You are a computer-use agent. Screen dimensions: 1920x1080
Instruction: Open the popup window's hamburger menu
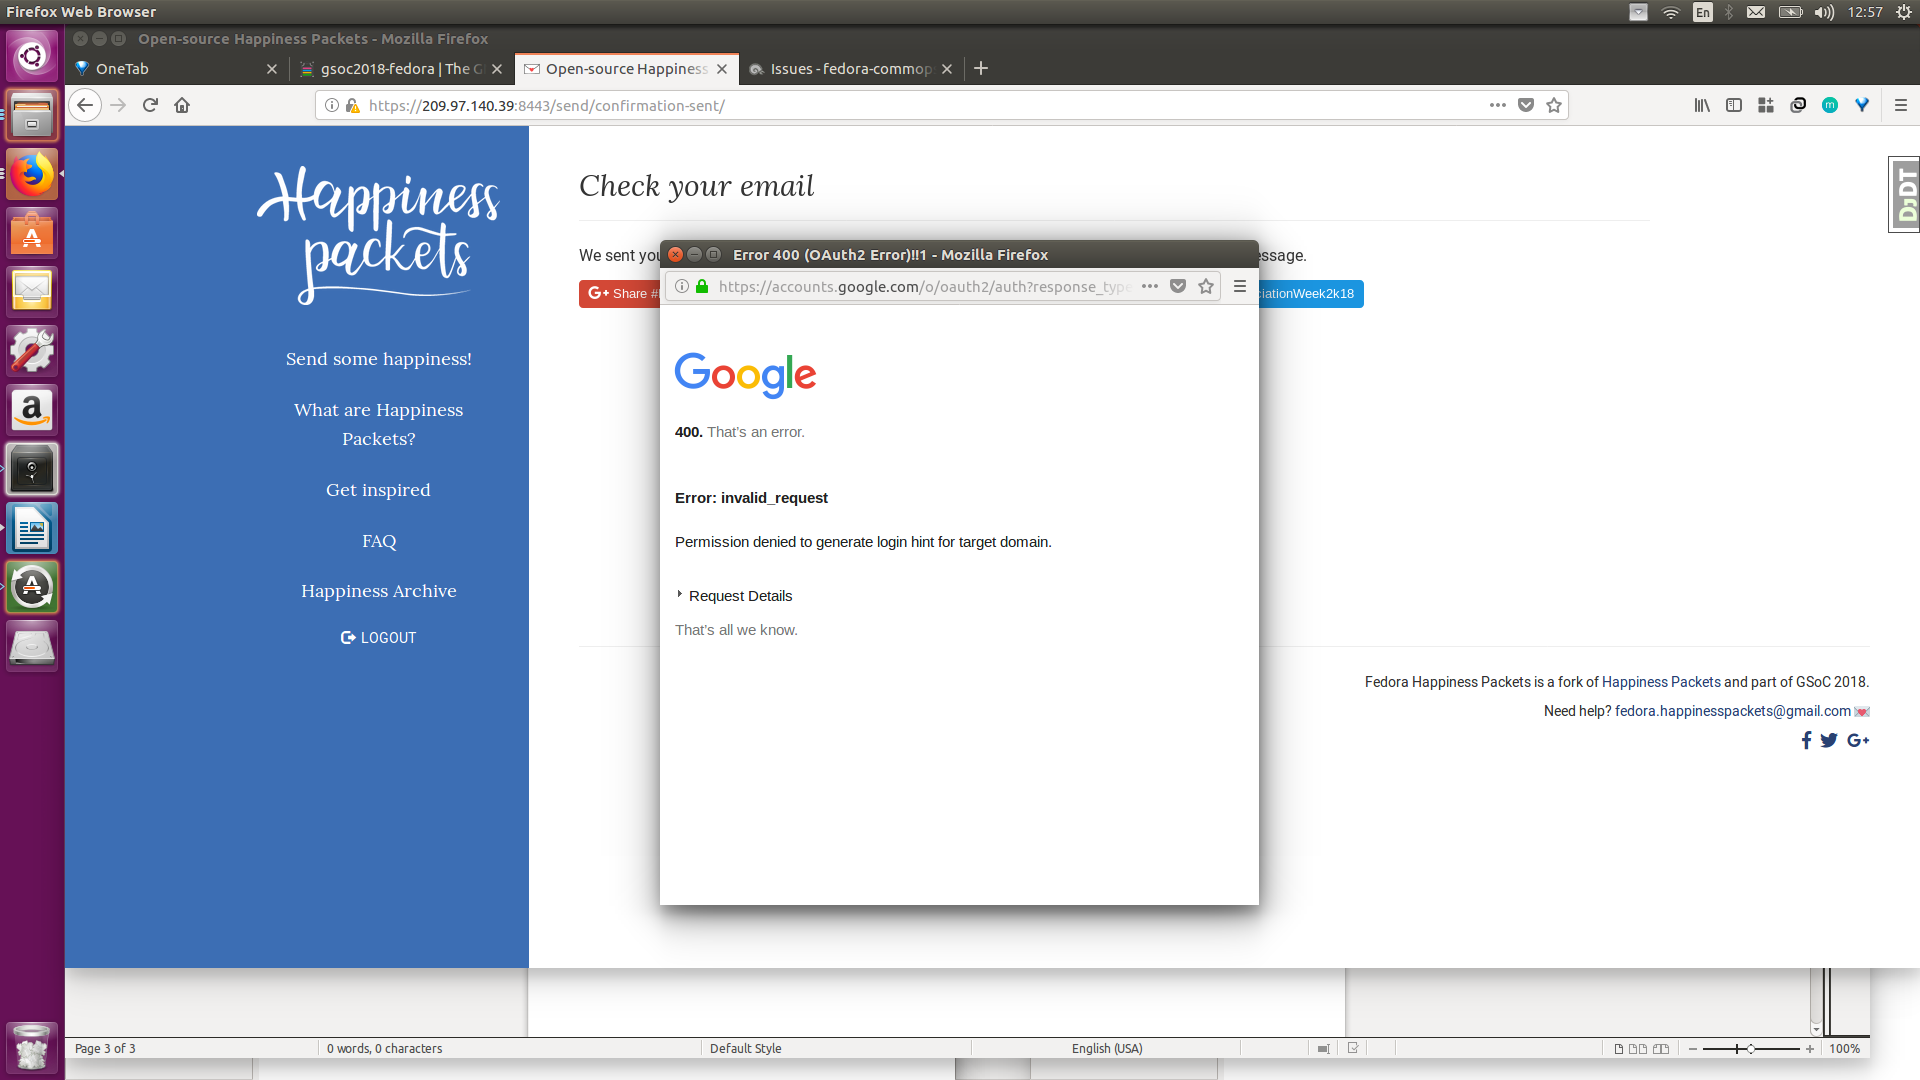tap(1240, 287)
